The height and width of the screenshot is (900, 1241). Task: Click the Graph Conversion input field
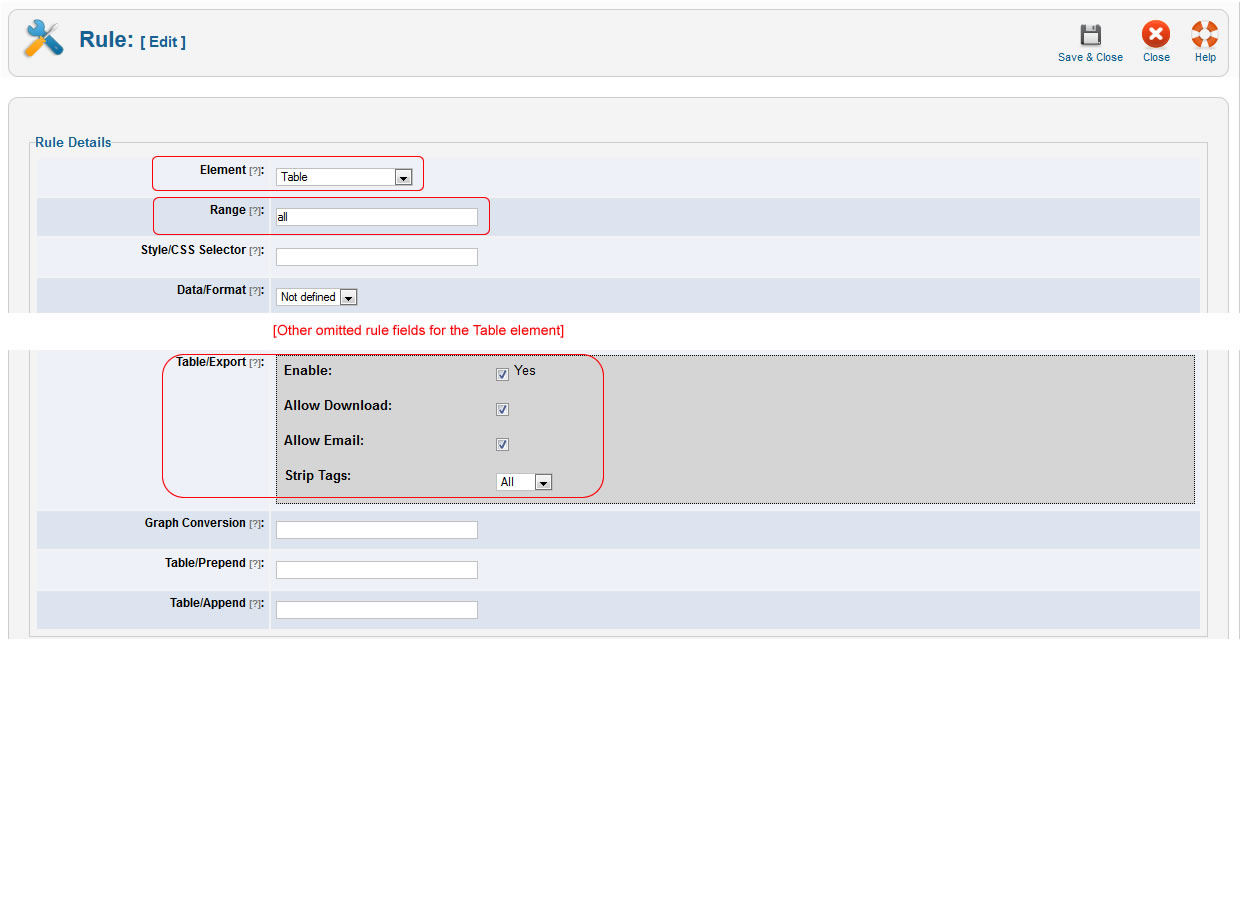pyautogui.click(x=376, y=530)
